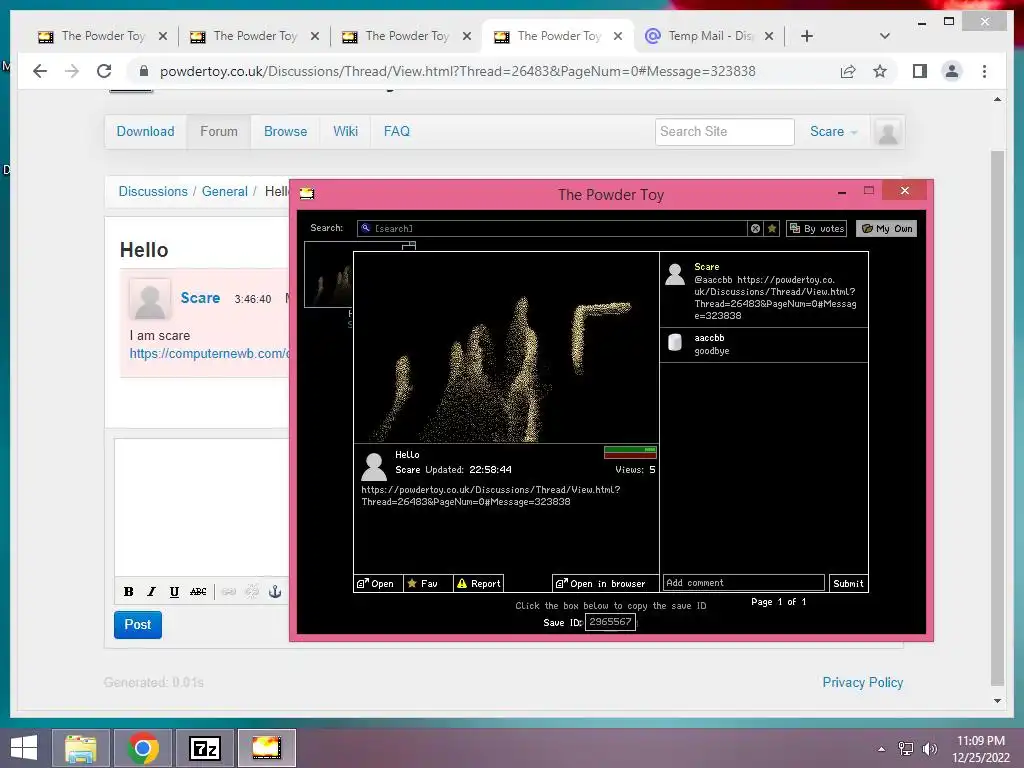Click the Save ID box to copy
This screenshot has height=768, width=1024.
tap(610, 622)
